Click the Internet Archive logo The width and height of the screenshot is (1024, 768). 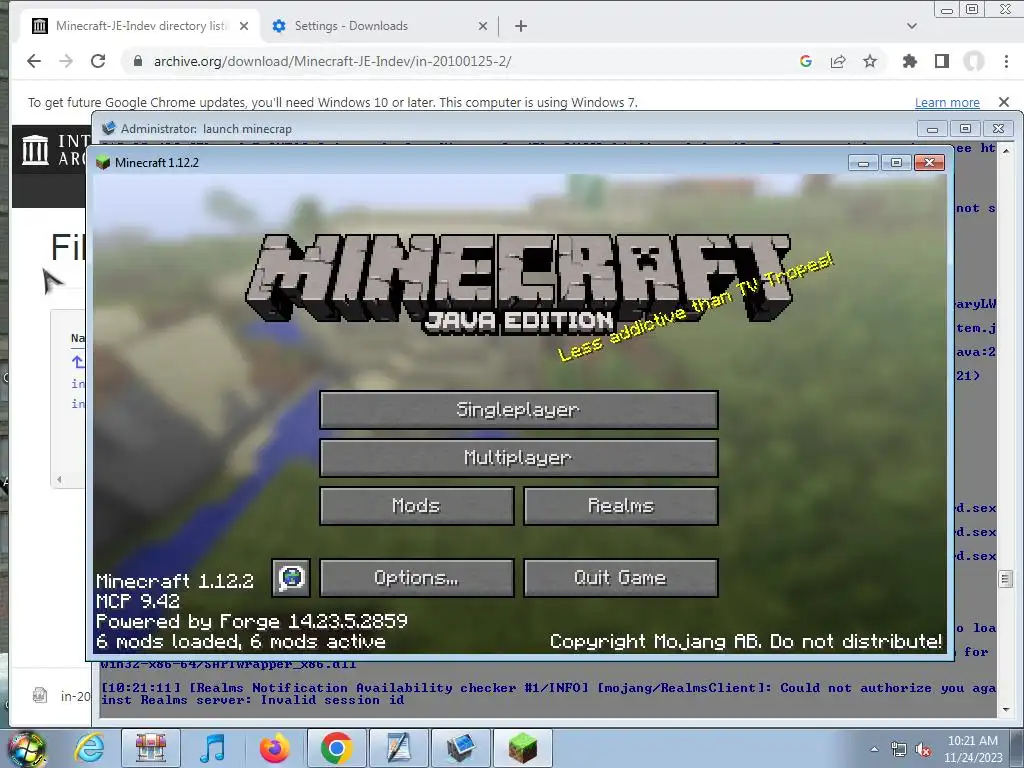35,150
